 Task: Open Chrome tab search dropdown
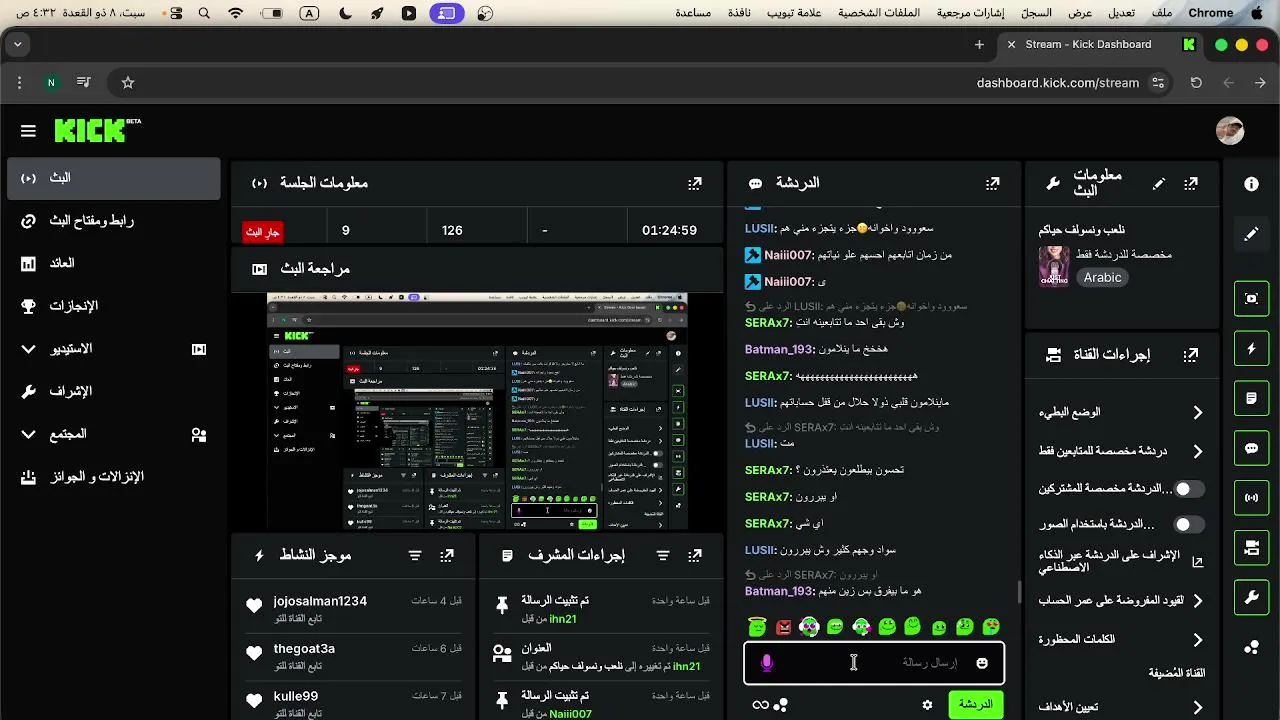(x=17, y=45)
